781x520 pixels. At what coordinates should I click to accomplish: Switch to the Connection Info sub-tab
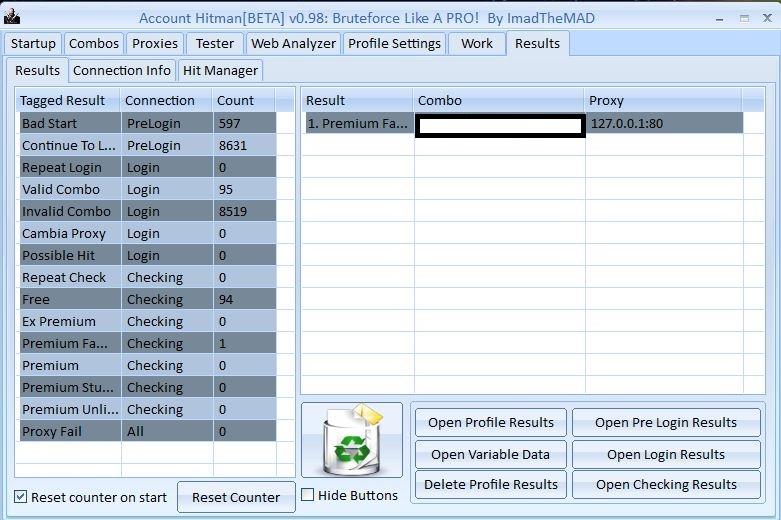[121, 70]
